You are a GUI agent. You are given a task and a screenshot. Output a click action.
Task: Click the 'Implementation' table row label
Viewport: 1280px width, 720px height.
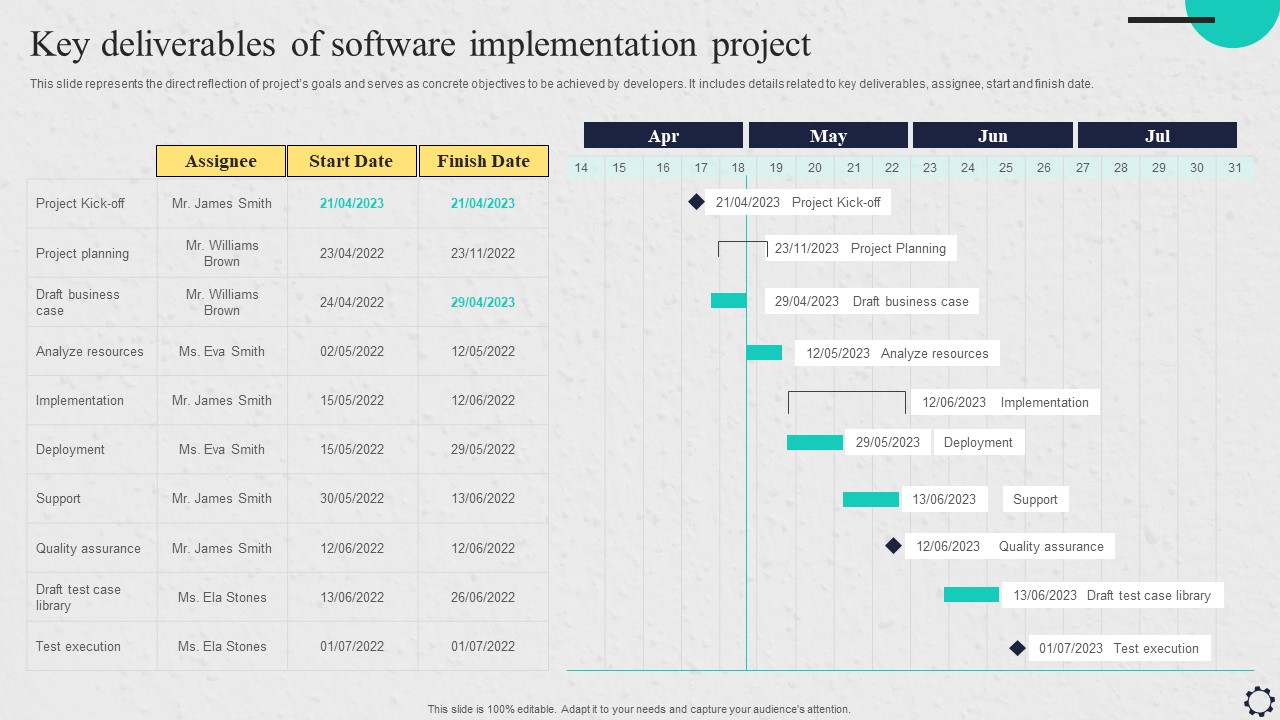(80, 400)
